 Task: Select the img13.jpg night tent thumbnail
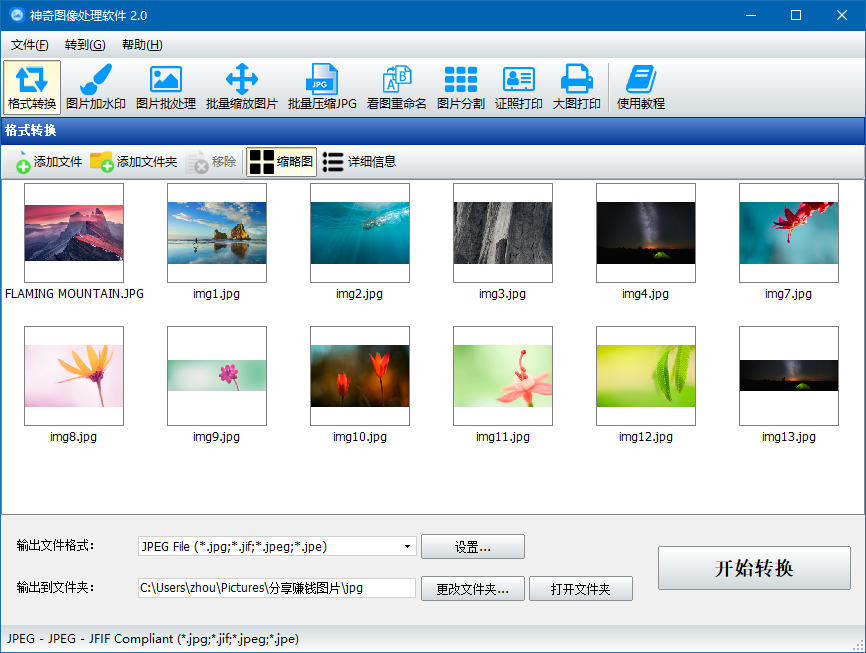(789, 376)
